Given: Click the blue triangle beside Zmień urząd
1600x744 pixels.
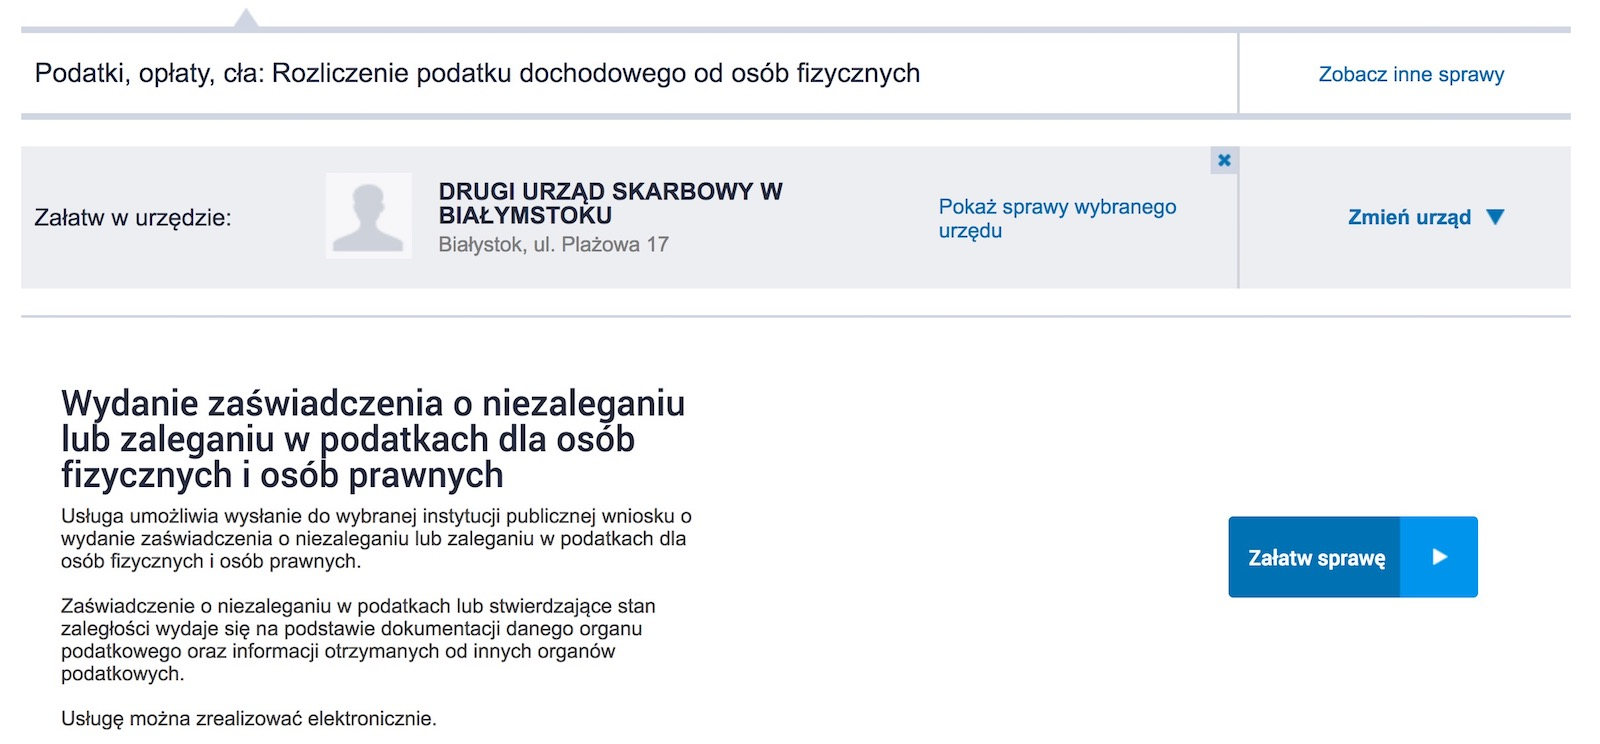Looking at the screenshot, I should point(1495,217).
